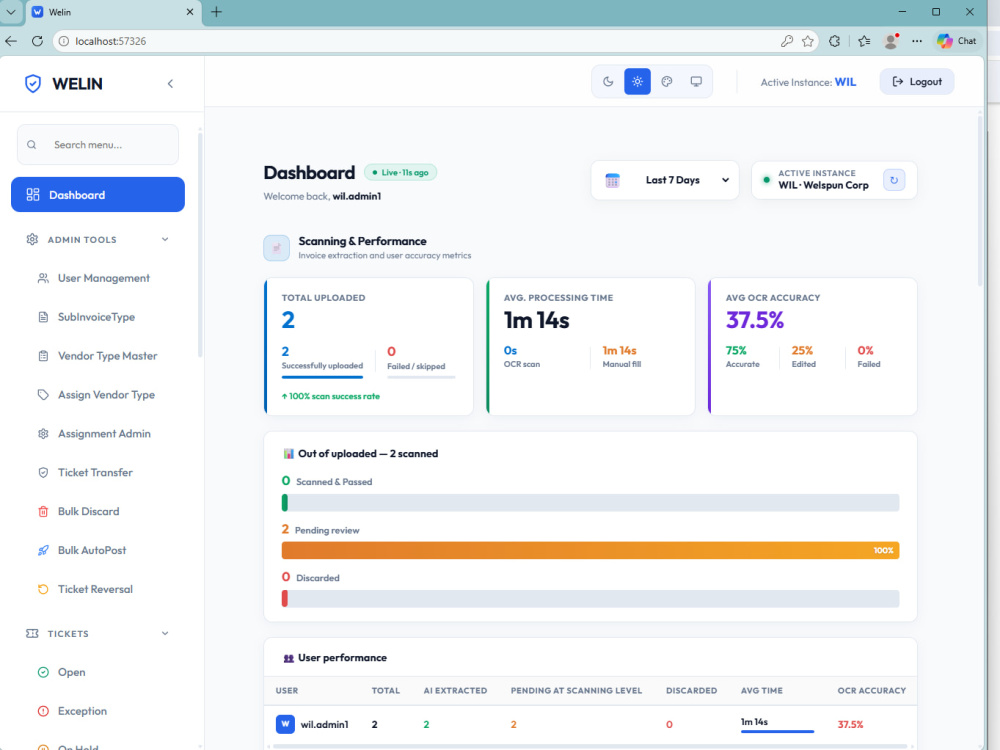
Task: Bookmark this page with the star icon
Action: click(808, 41)
